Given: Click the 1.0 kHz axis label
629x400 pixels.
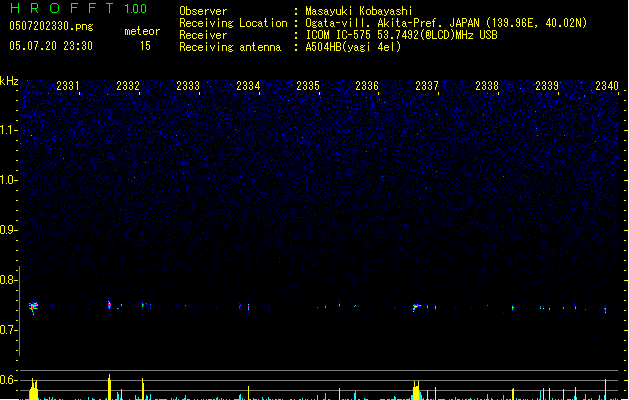Looking at the screenshot, I should point(9,180).
